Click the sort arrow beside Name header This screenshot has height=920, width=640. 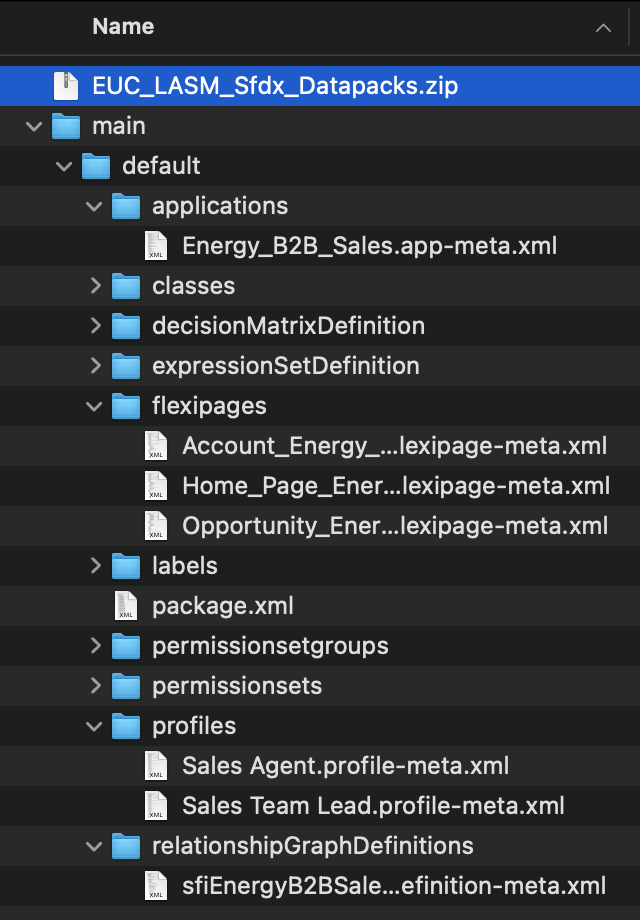tap(603, 27)
